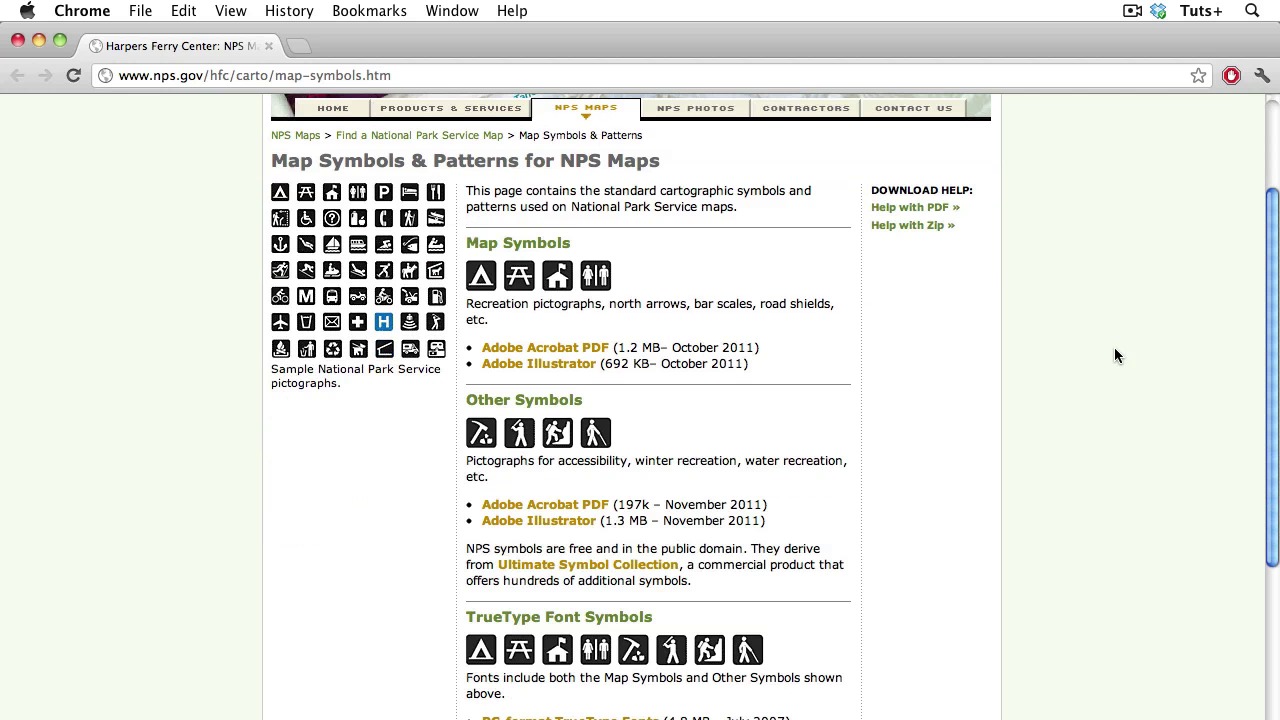Screen dimensions: 1280x720
Task: Open the File menu
Action: [x=140, y=11]
